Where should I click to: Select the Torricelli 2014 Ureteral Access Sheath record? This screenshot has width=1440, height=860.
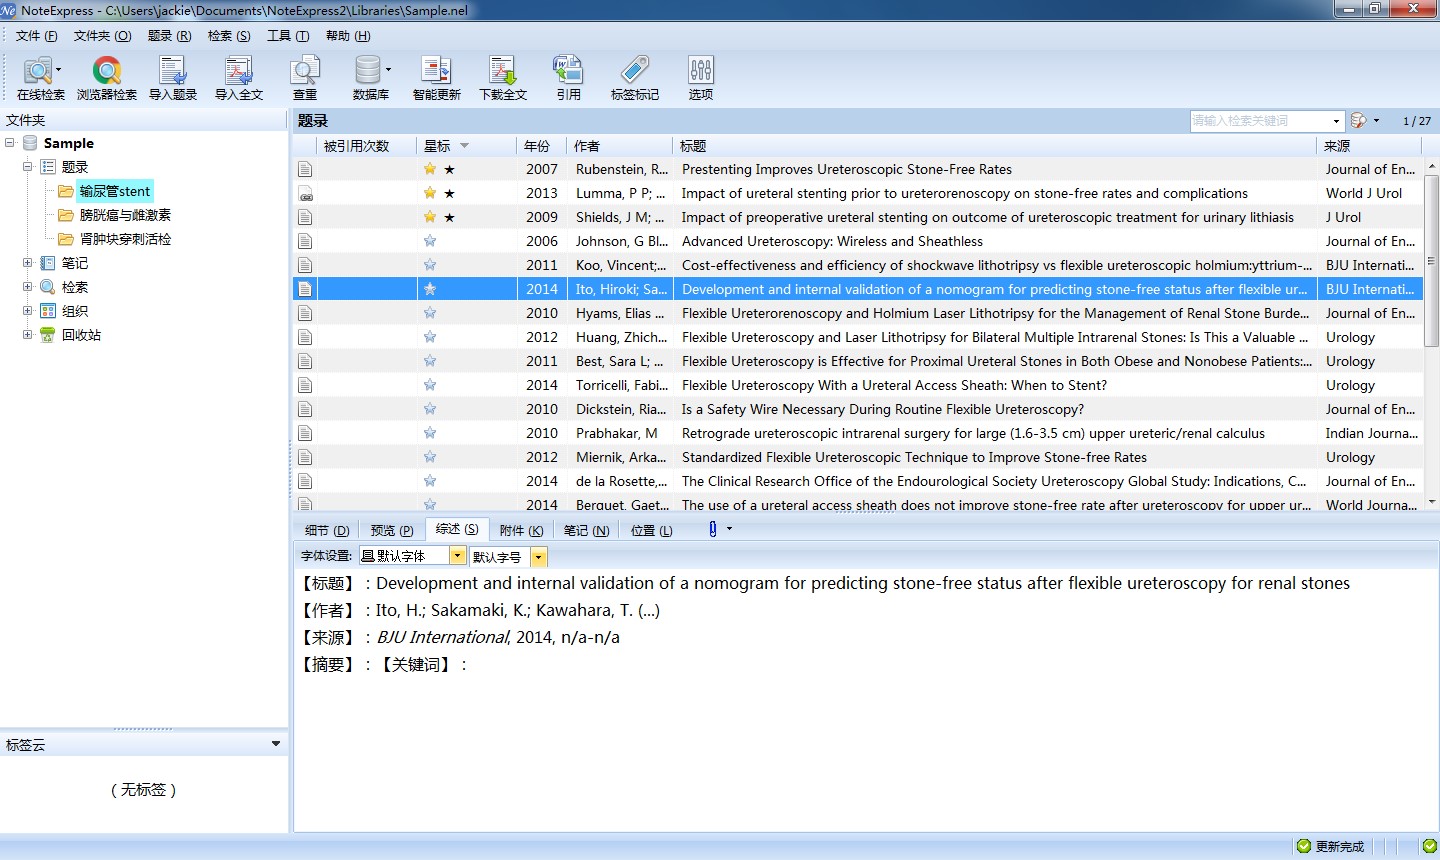[x=858, y=385]
